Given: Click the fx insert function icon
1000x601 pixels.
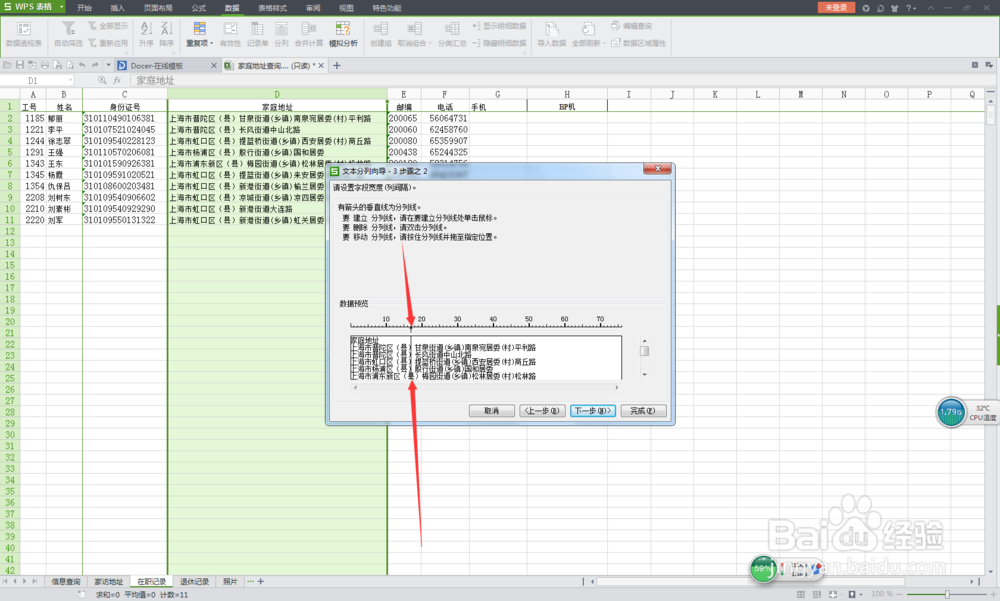Looking at the screenshot, I should pyautogui.click(x=117, y=80).
